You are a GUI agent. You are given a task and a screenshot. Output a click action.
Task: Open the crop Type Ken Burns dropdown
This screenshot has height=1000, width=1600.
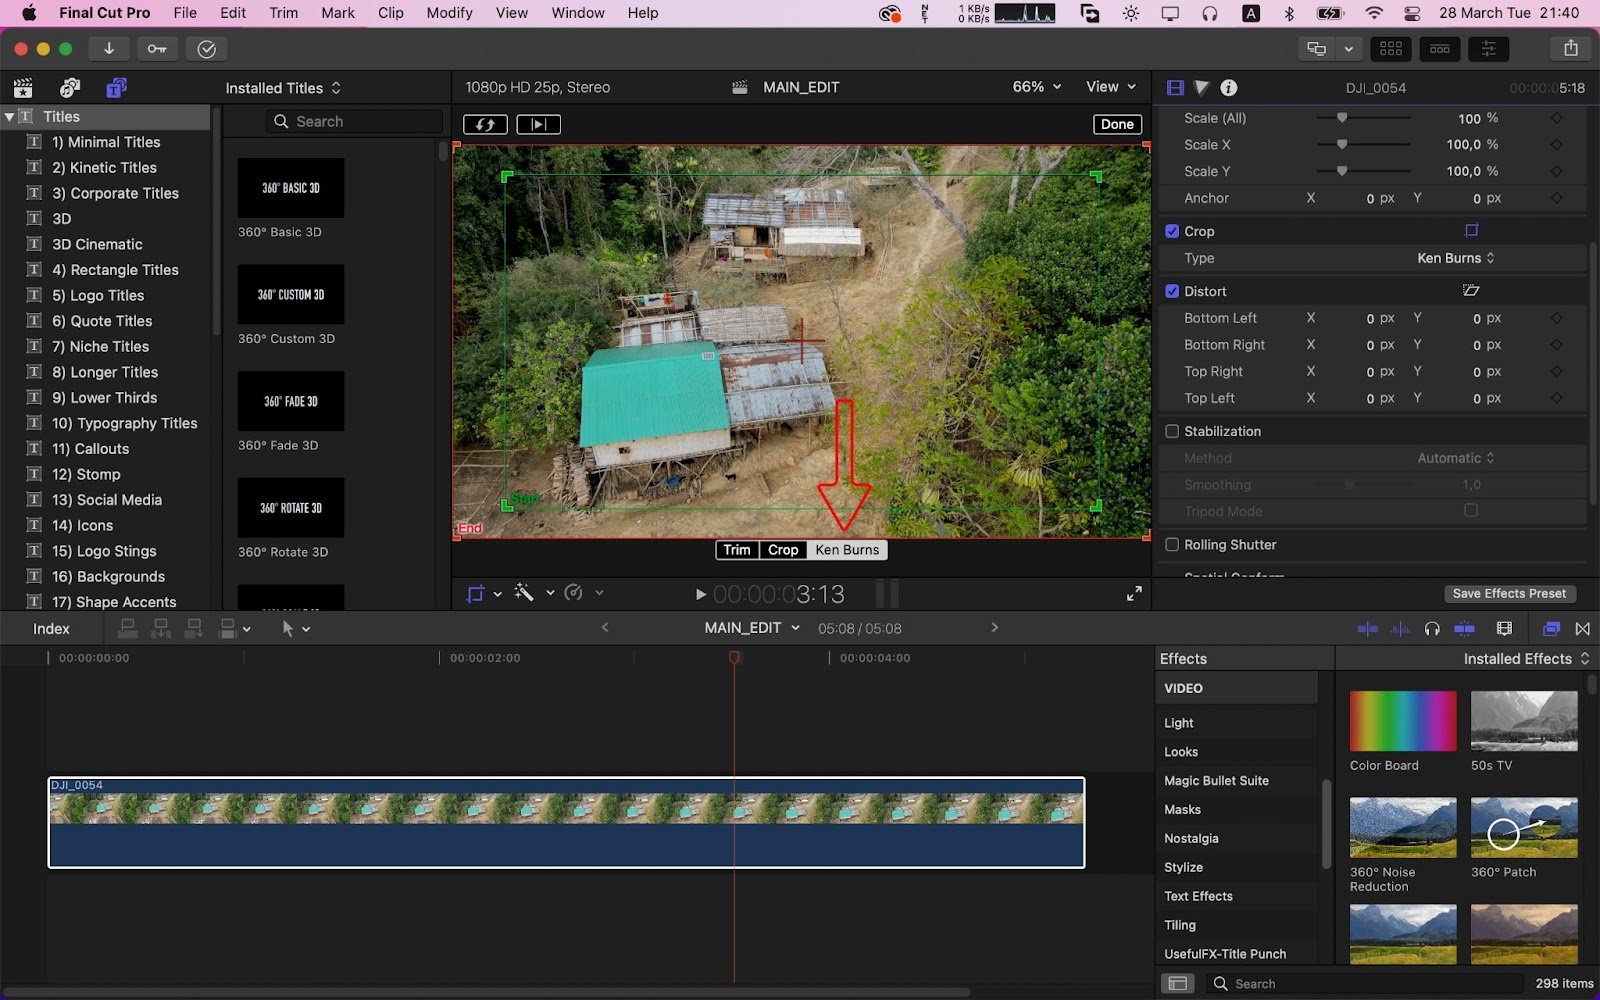[x=1456, y=258]
